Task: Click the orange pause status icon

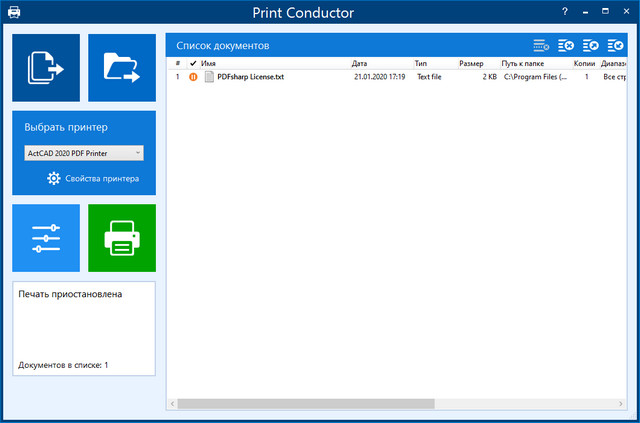Action: [x=193, y=77]
